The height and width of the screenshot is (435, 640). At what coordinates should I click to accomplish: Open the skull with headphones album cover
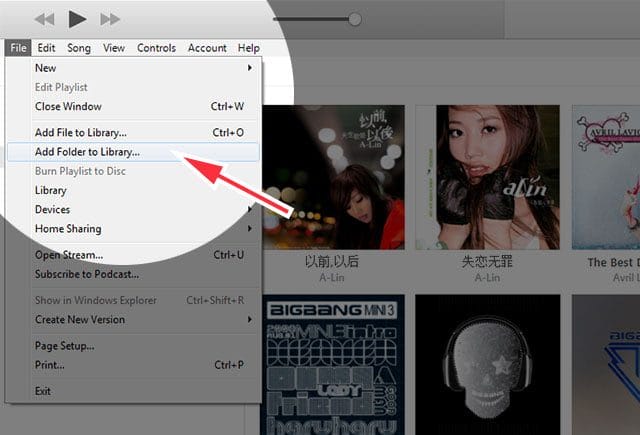[488, 365]
